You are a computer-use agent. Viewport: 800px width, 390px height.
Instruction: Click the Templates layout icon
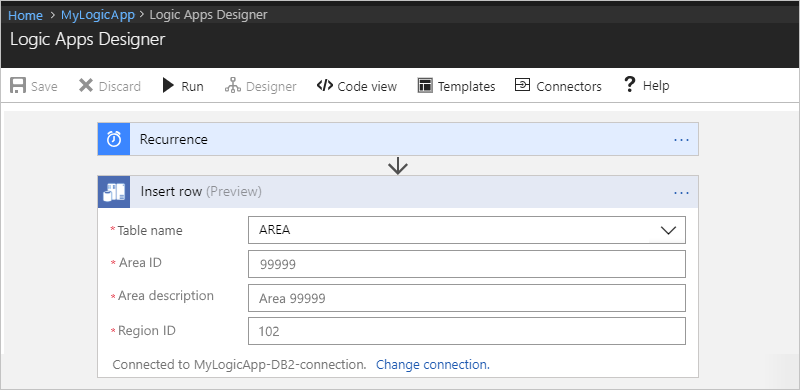click(x=425, y=85)
